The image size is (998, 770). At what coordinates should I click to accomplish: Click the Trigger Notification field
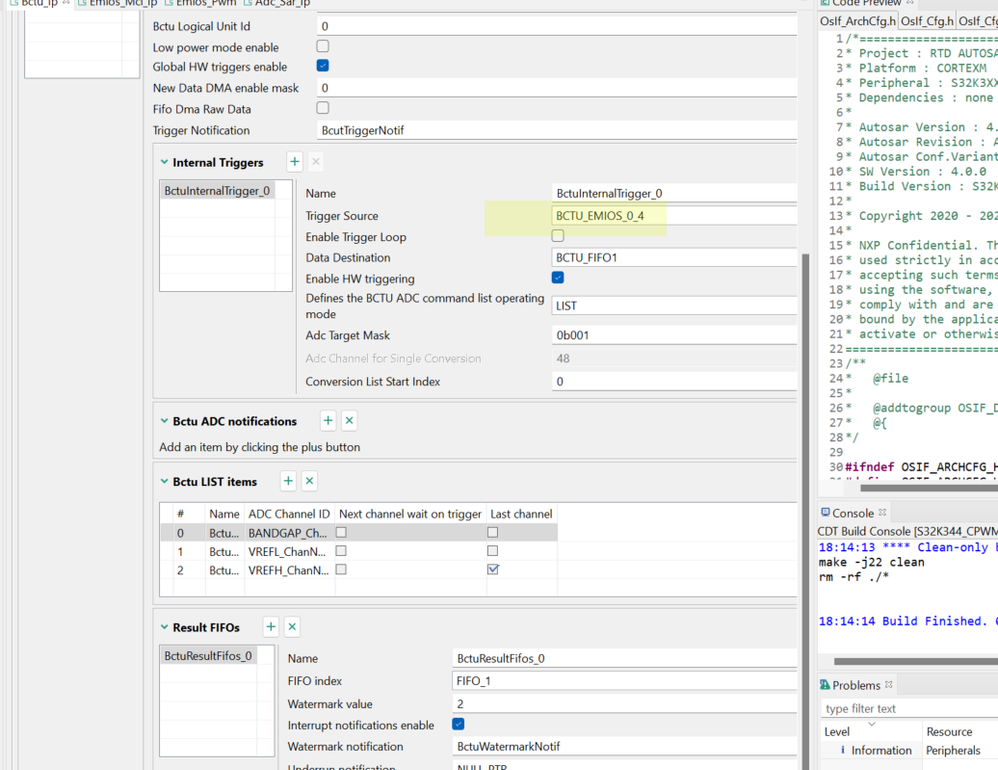pos(557,130)
